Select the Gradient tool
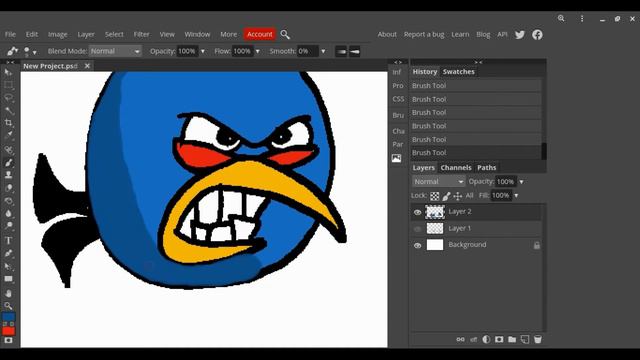Viewport: 640px width, 360px height. coord(8,200)
